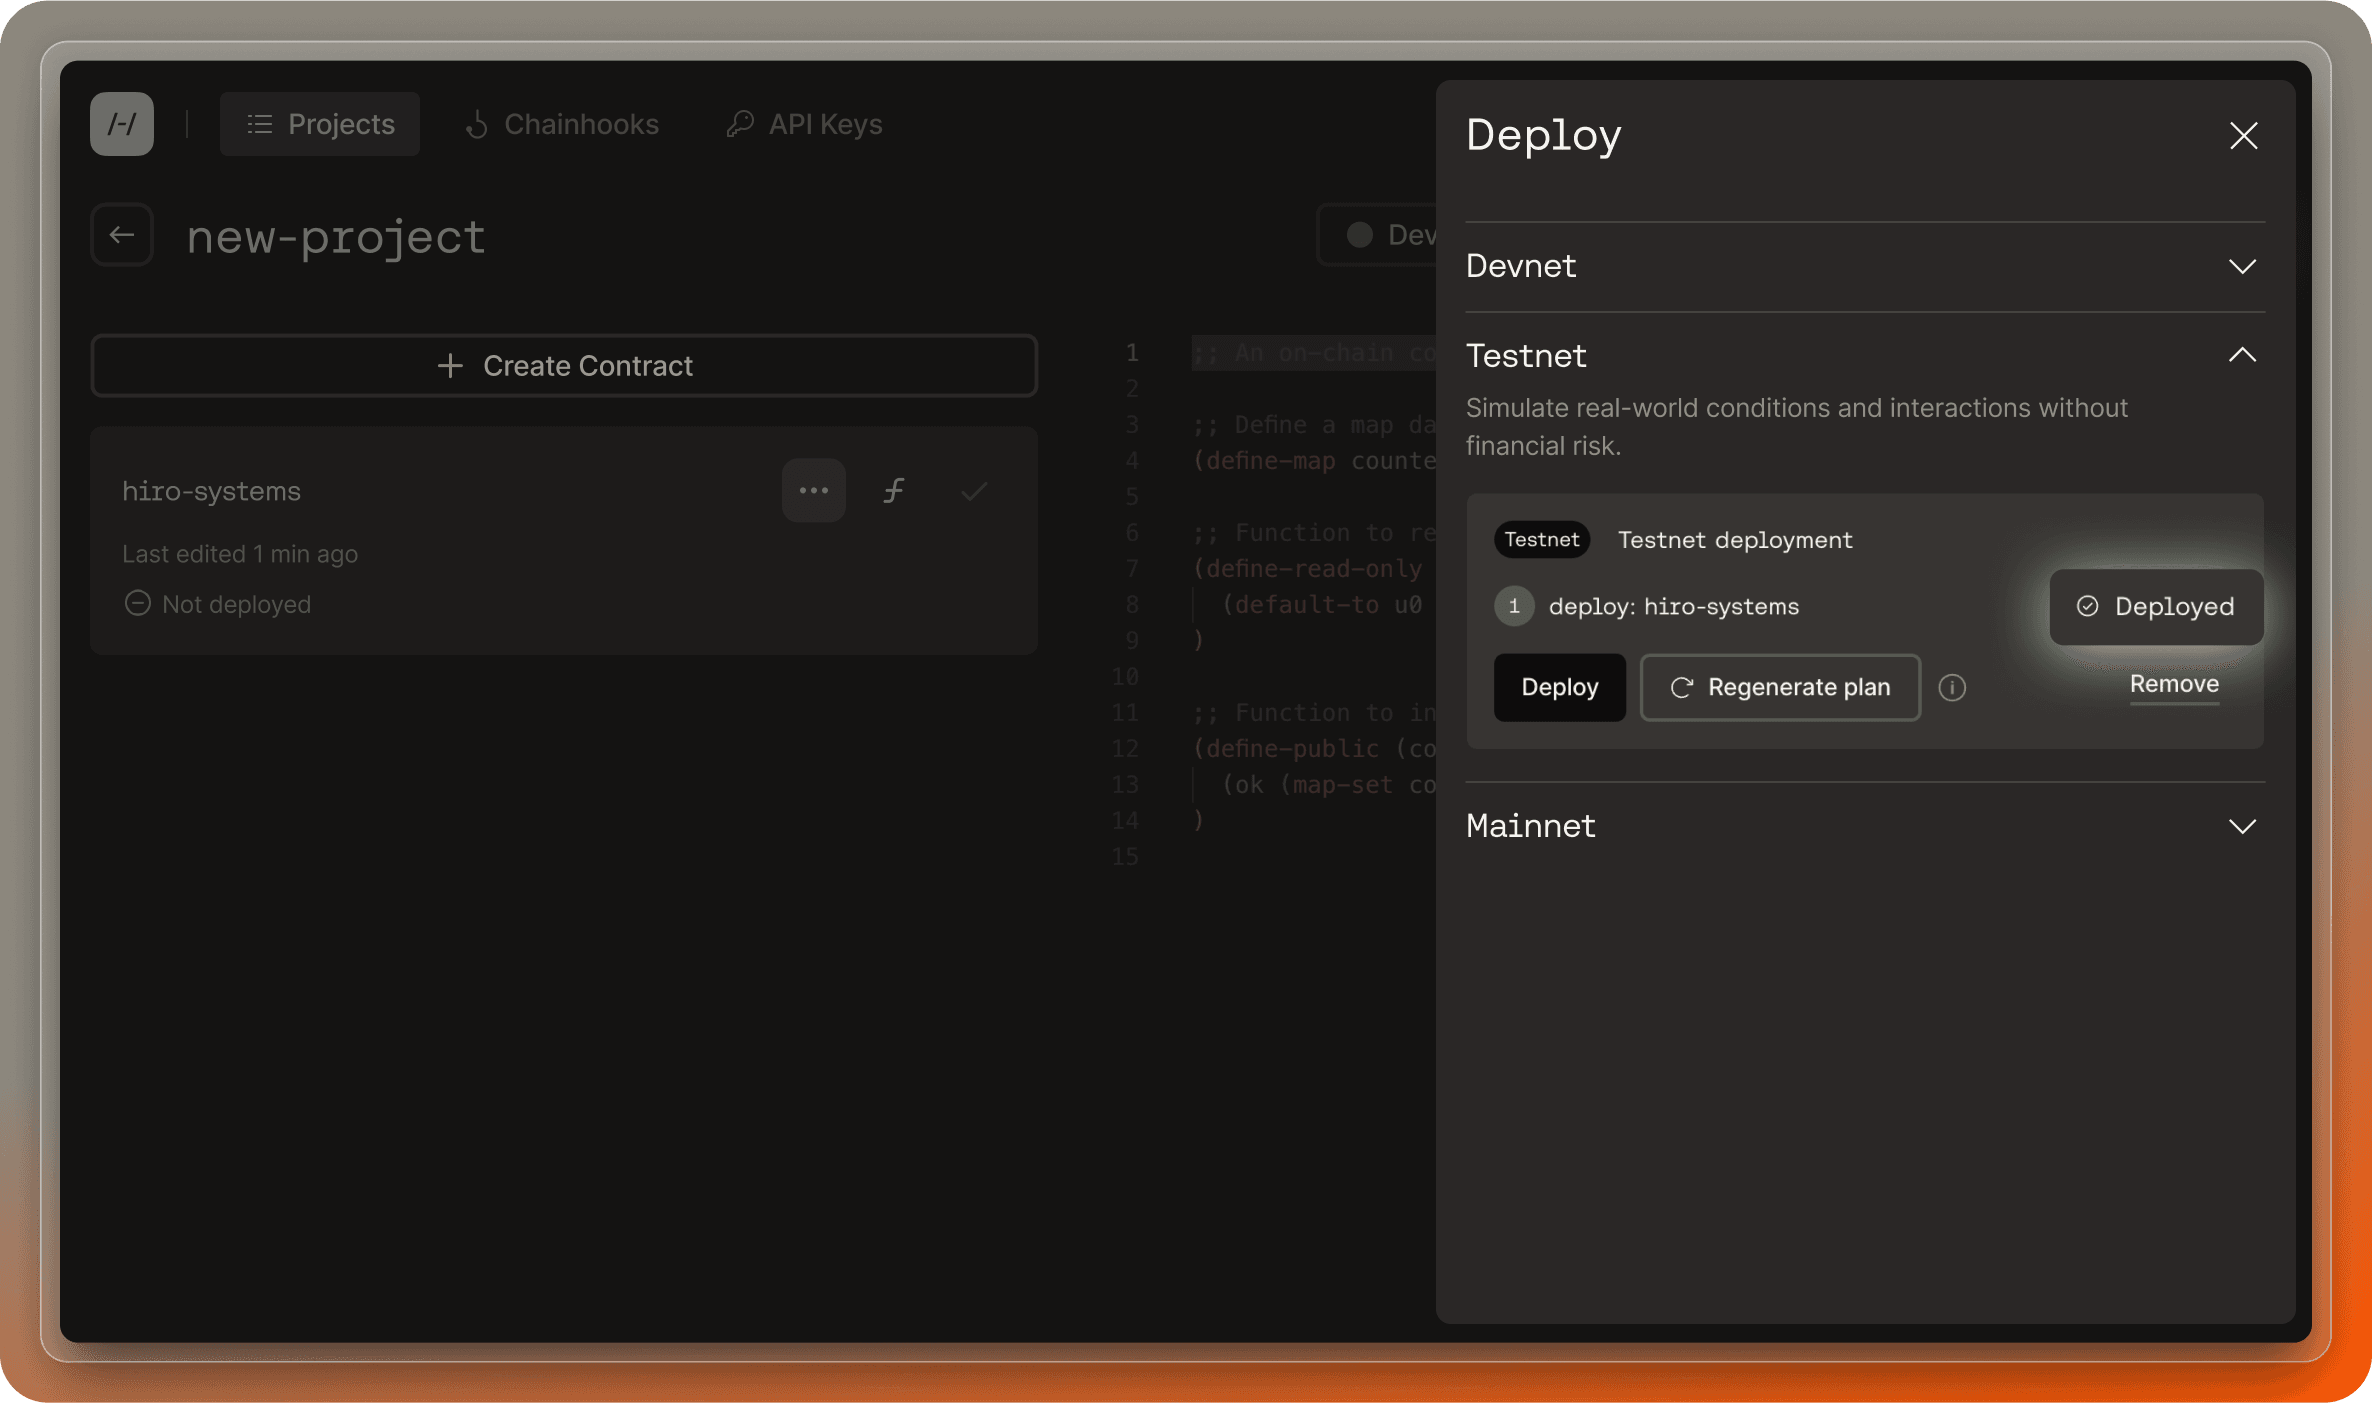Image resolution: width=2372 pixels, height=1403 pixels.
Task: Click the black Deploy button
Action: 1559,688
